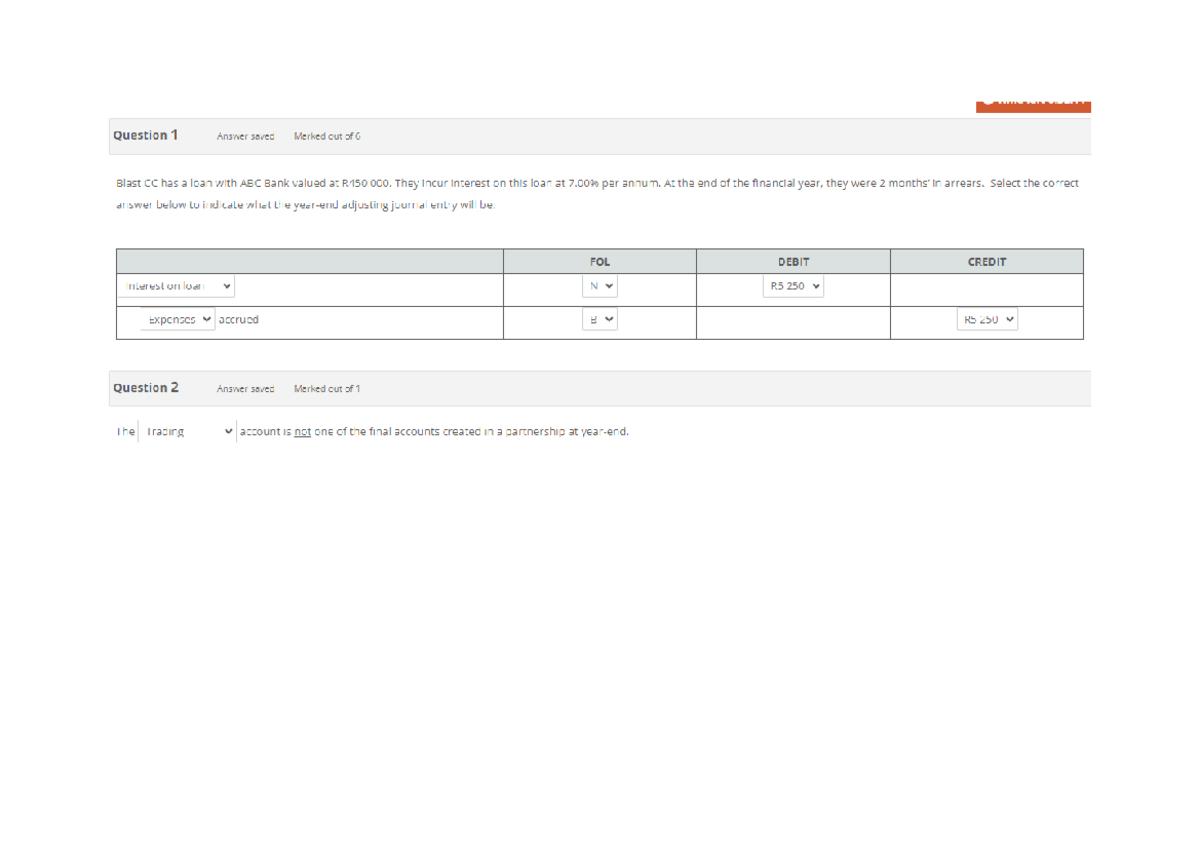Open the 'Interest on loan' account dropdown
Screen dimensions: 1200x848
(177, 286)
